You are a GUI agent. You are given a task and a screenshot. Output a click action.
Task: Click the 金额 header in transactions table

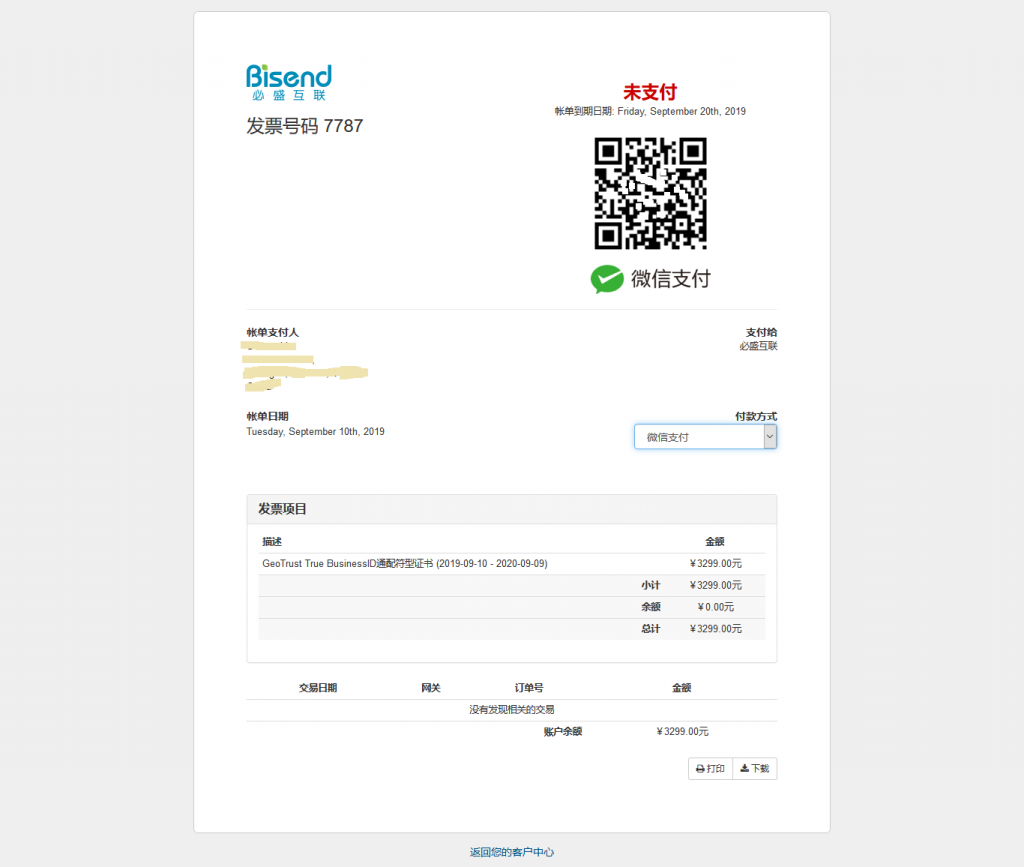coord(682,687)
